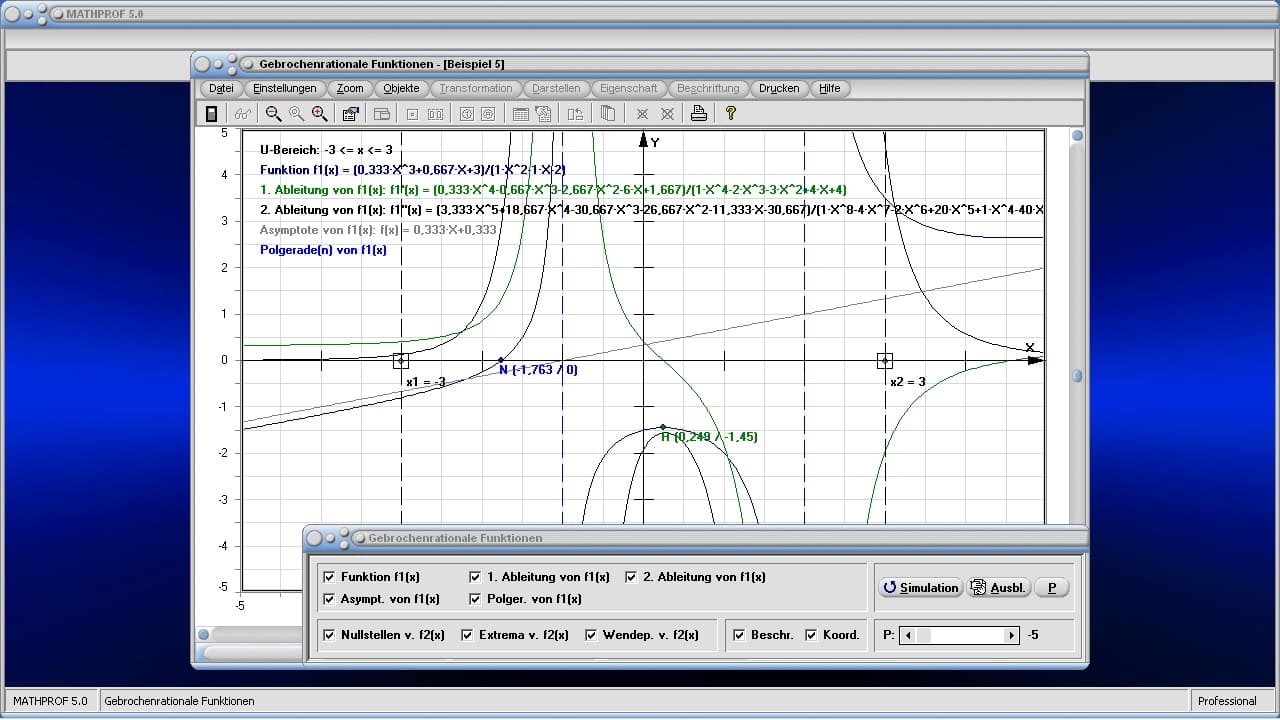Click the greyed Transformation menu
Image resolution: width=1280 pixels, height=720 pixels.
[x=476, y=88]
